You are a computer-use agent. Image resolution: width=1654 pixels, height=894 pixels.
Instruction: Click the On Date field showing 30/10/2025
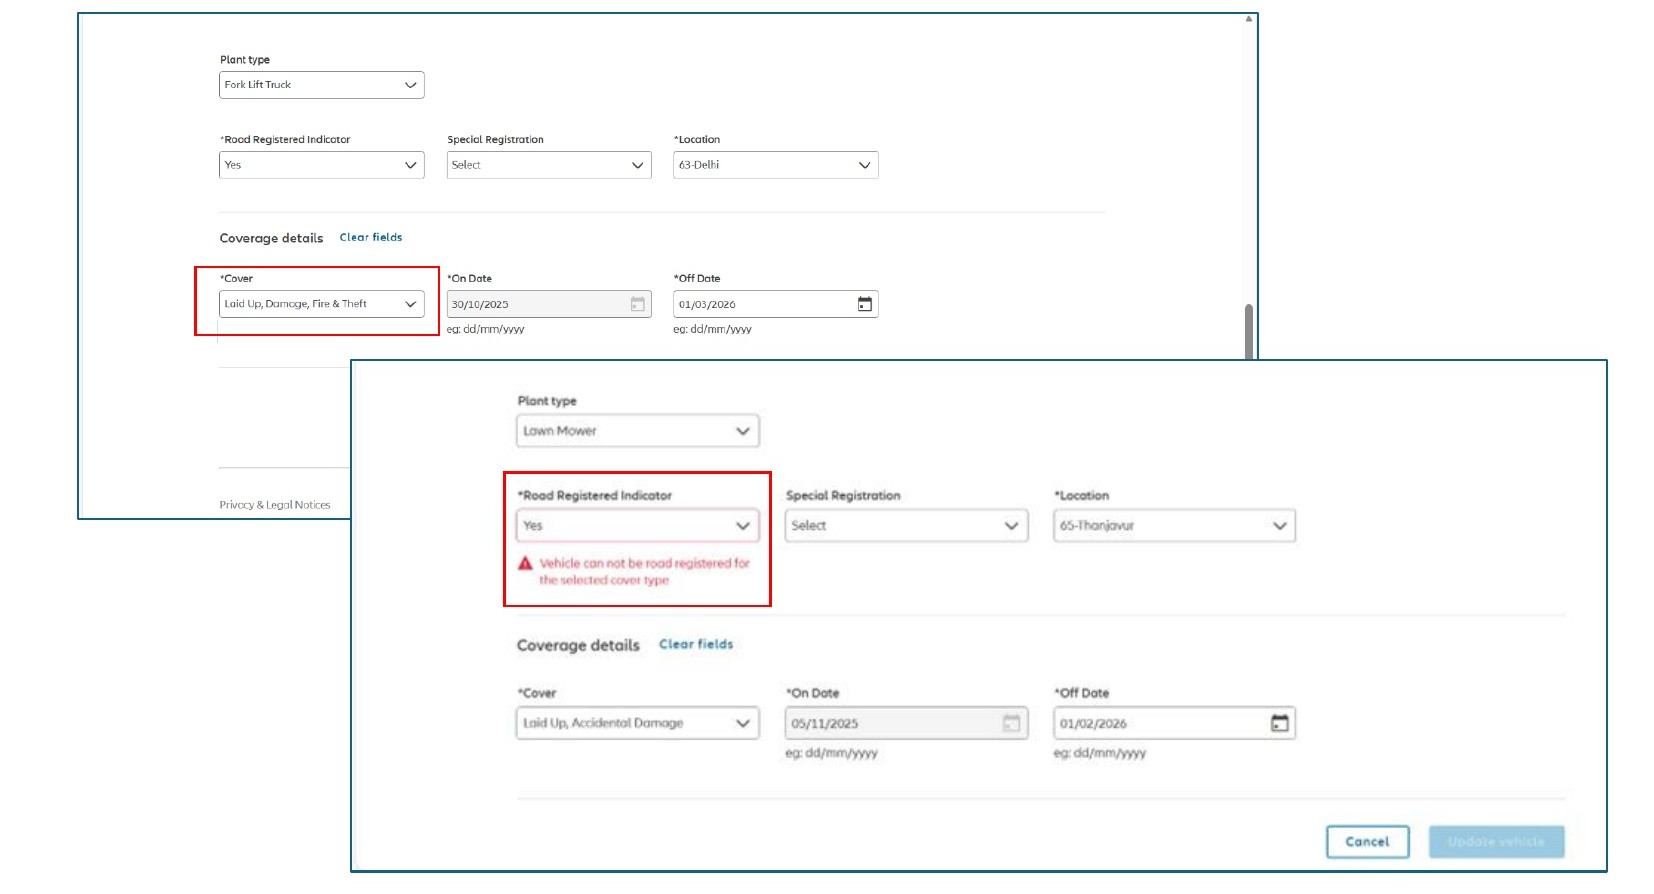(549, 304)
